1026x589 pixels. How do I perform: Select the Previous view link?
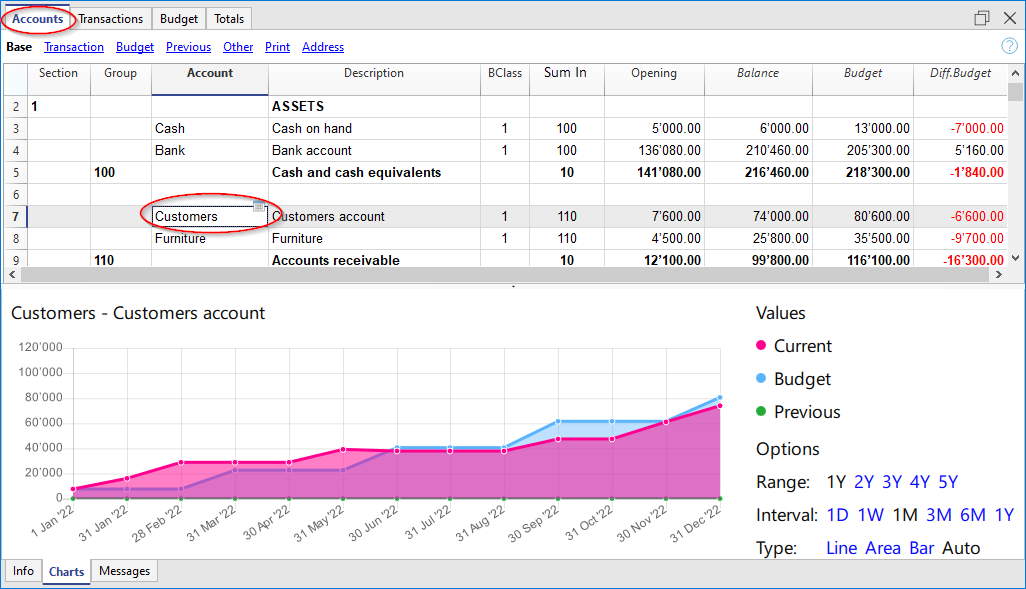(x=188, y=47)
